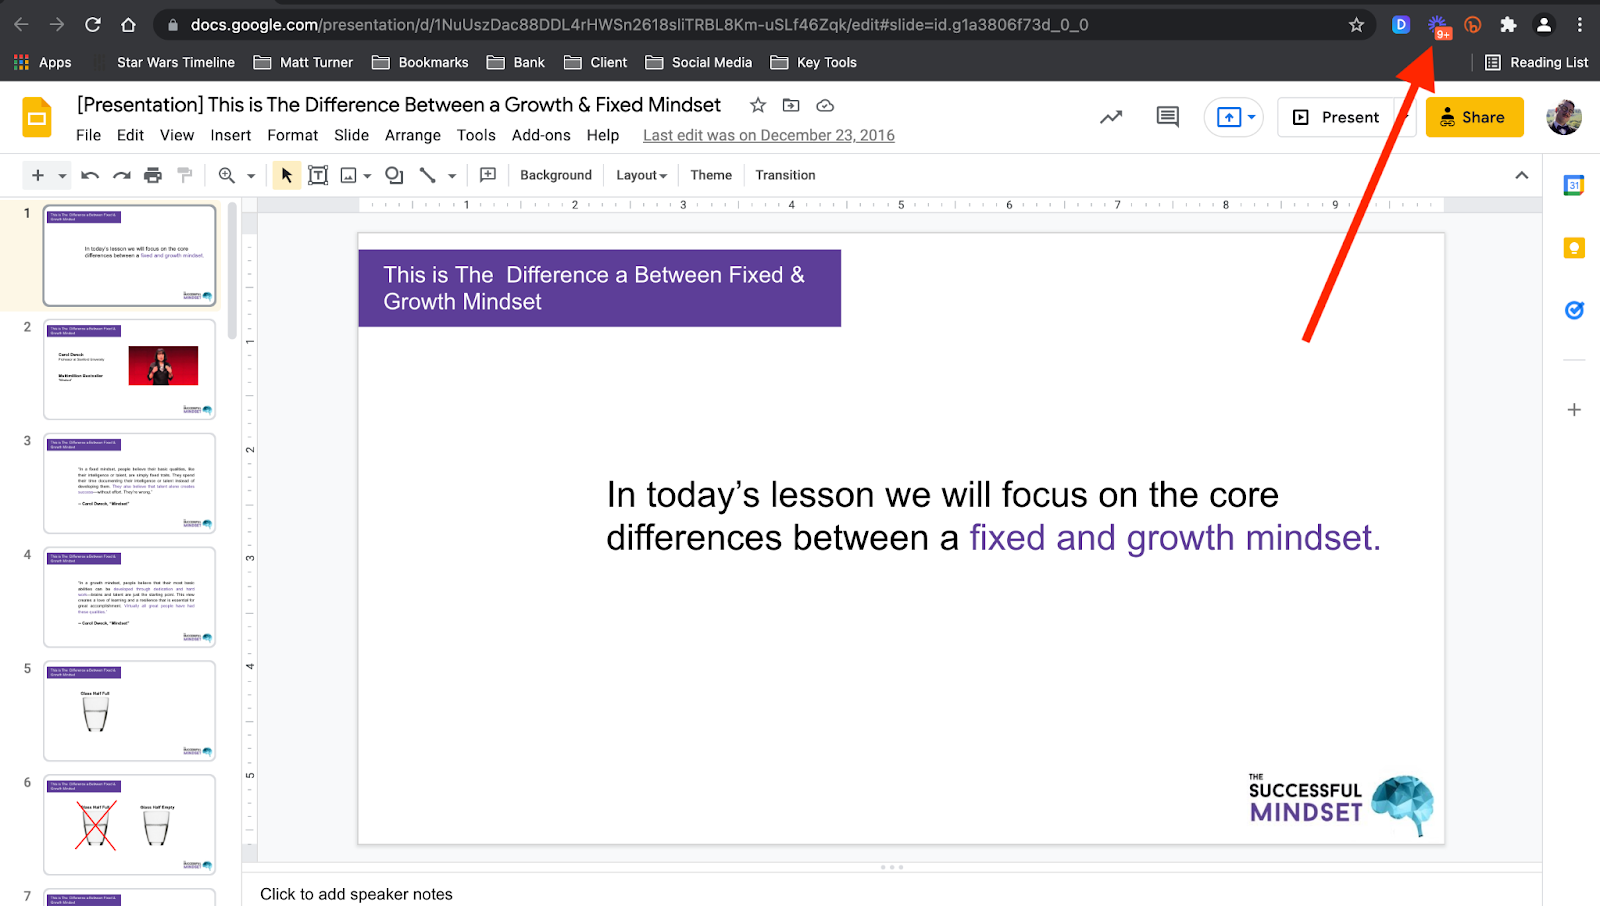1600x906 pixels.
Task: Click the yellow Share button
Action: pyautogui.click(x=1474, y=117)
